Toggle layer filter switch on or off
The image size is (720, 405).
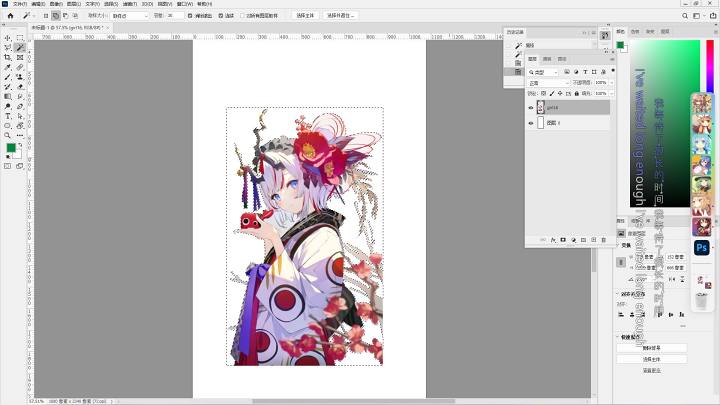(613, 71)
